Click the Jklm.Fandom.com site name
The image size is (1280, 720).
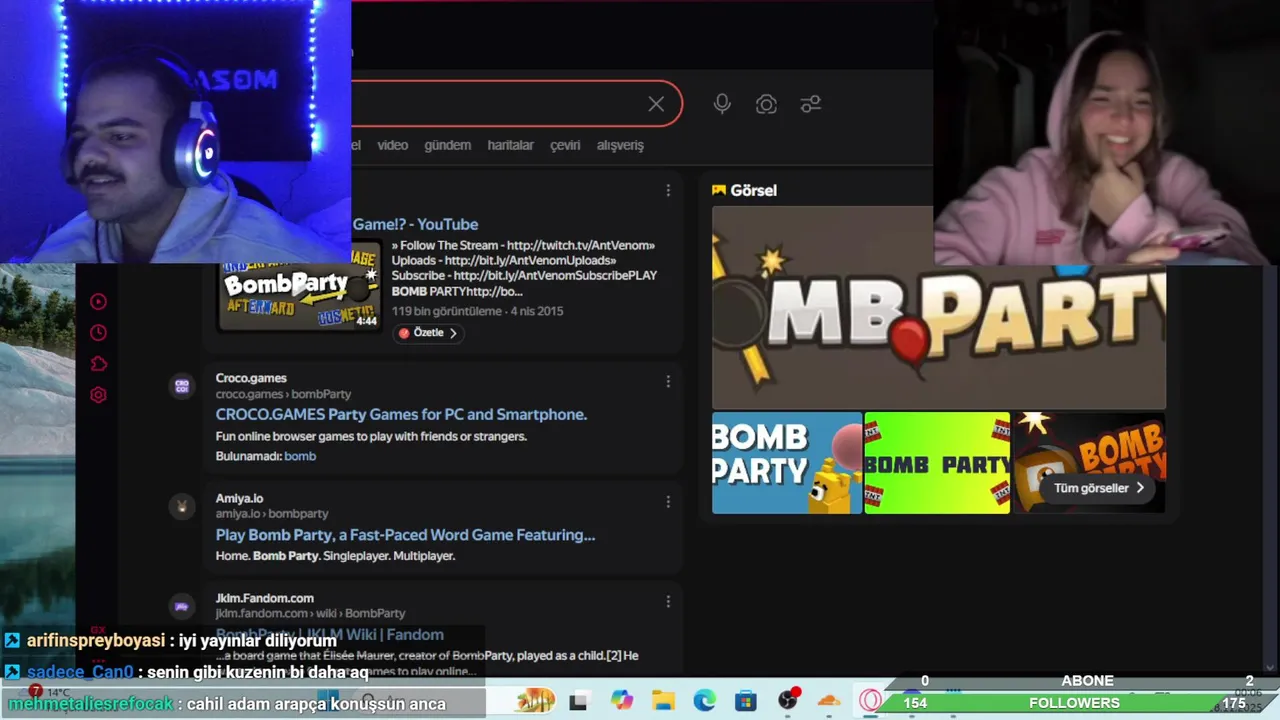(264, 598)
